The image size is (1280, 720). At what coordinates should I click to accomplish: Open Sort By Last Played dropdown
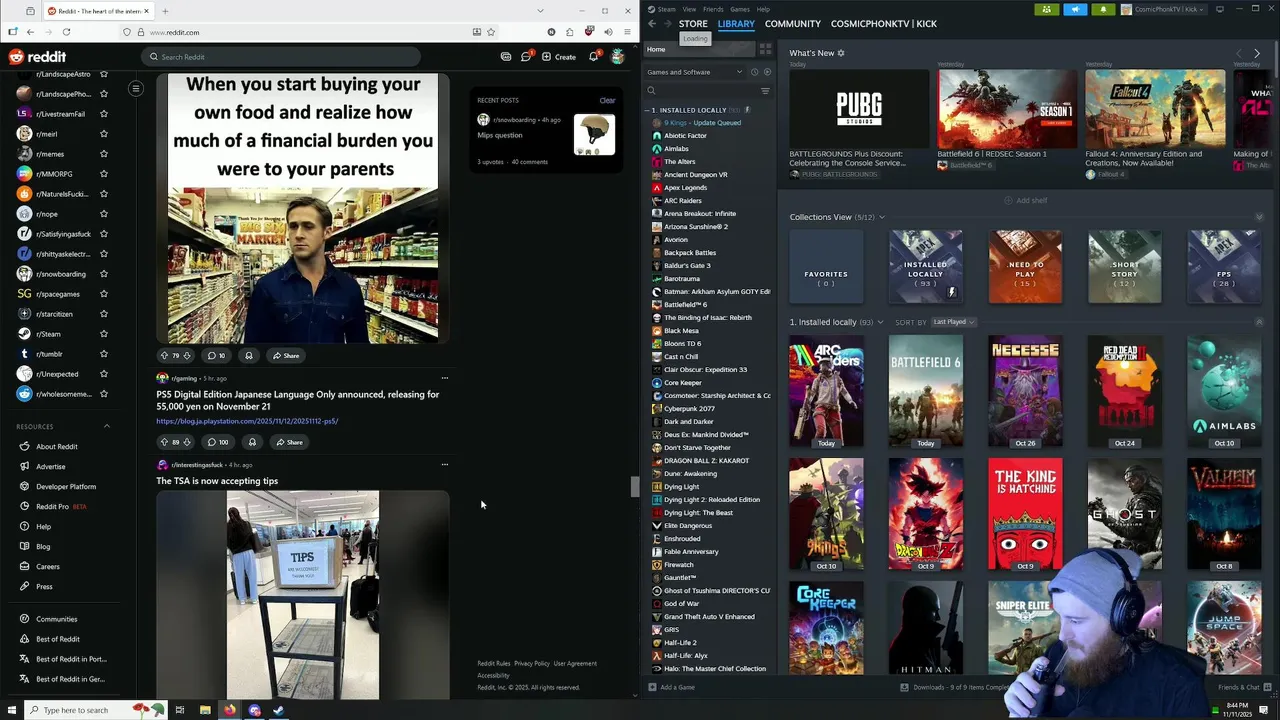point(953,322)
